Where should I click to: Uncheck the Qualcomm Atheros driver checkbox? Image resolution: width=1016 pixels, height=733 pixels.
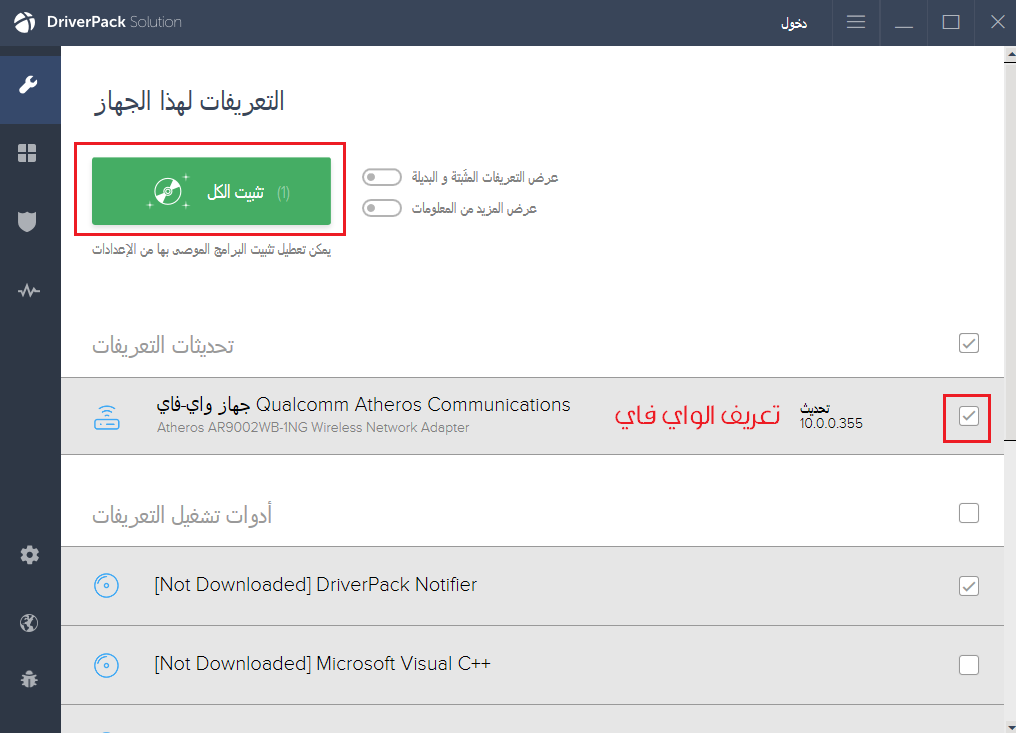[x=969, y=416]
